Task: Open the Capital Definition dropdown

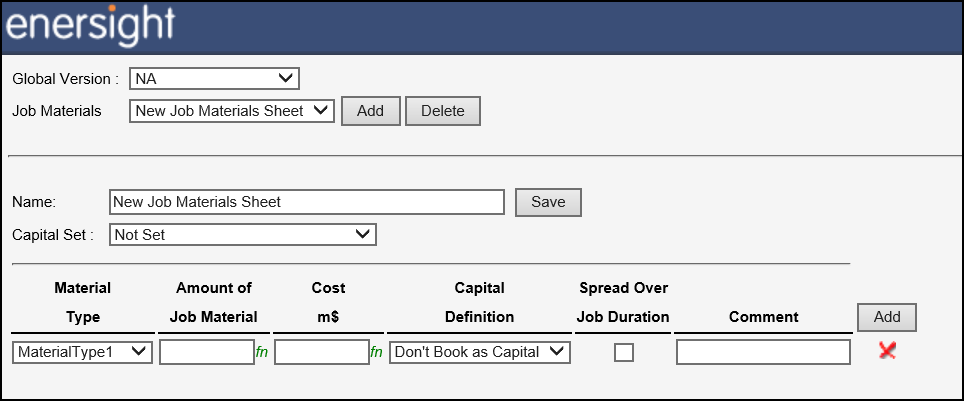Action: point(480,352)
